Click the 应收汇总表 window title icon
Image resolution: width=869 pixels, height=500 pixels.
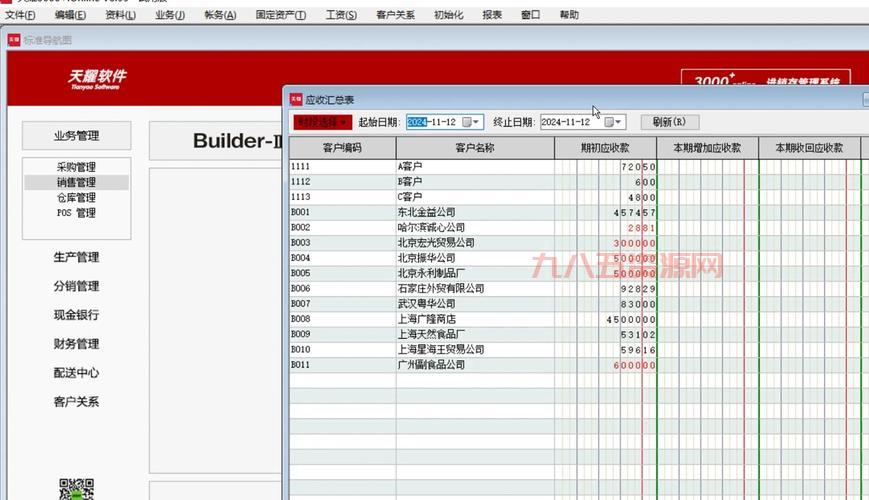pyautogui.click(x=296, y=100)
